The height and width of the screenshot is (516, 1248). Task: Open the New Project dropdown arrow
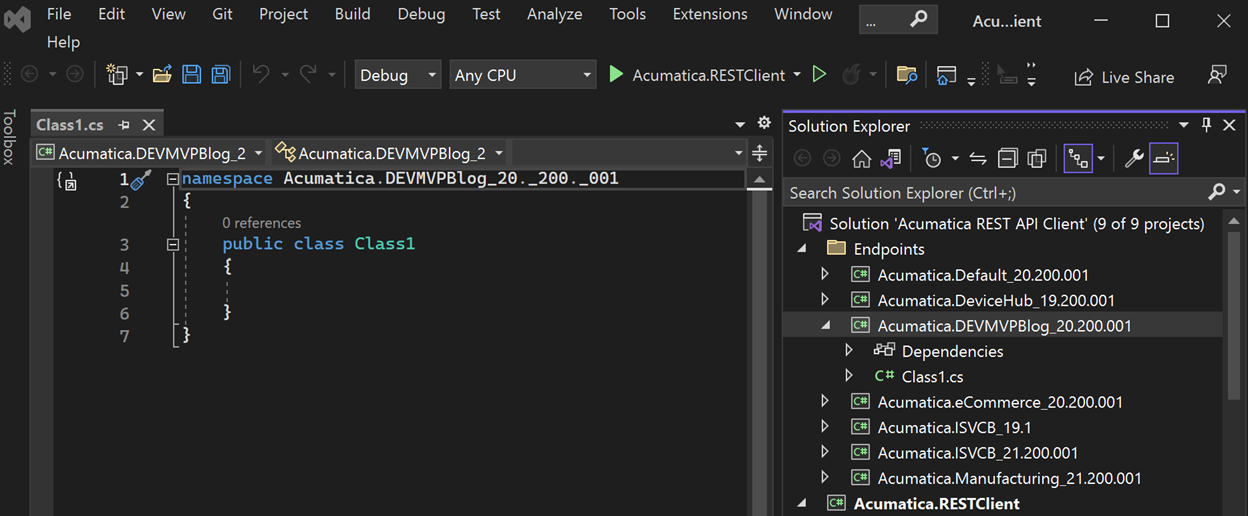(x=139, y=75)
